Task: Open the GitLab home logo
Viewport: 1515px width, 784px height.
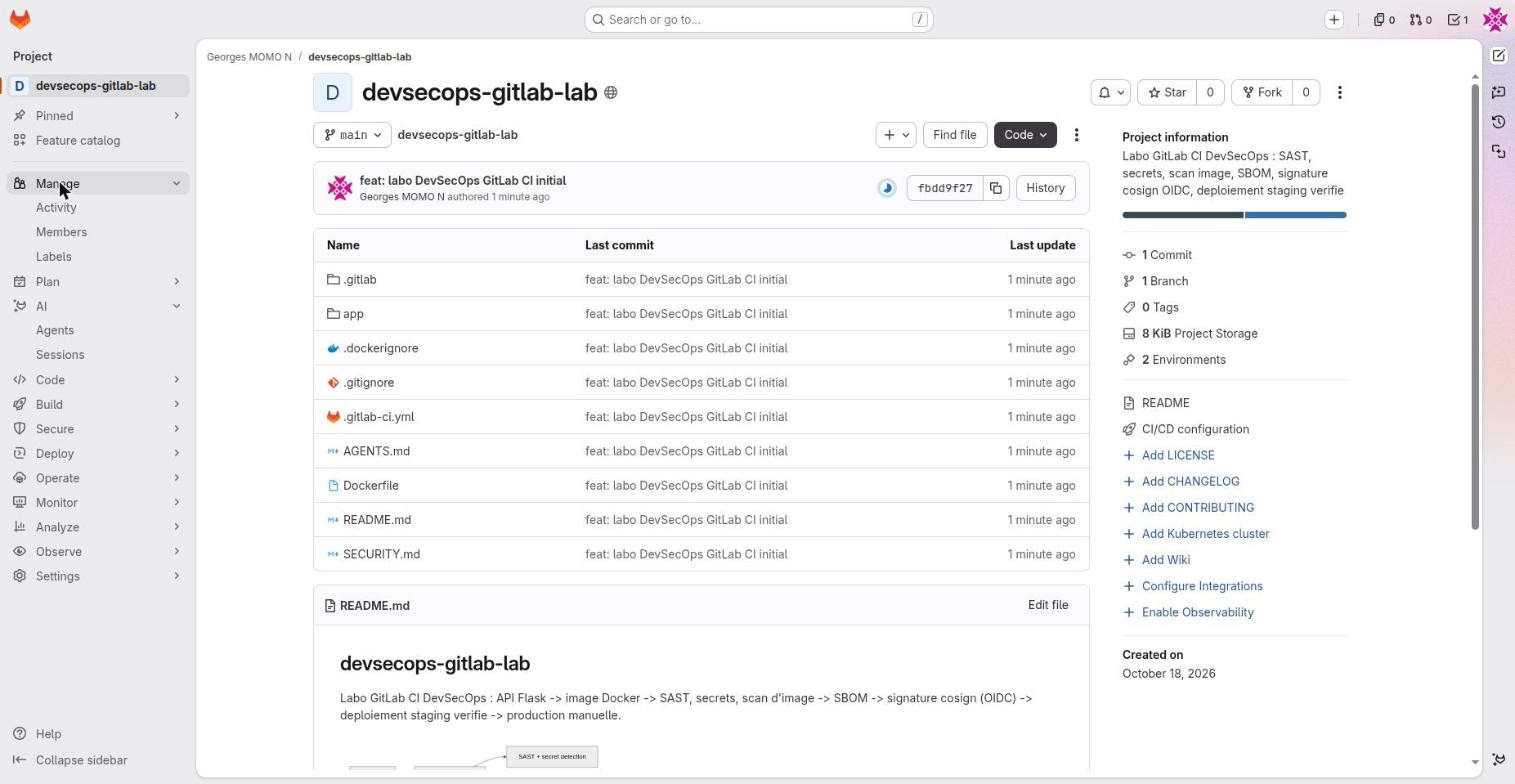Action: (20, 19)
